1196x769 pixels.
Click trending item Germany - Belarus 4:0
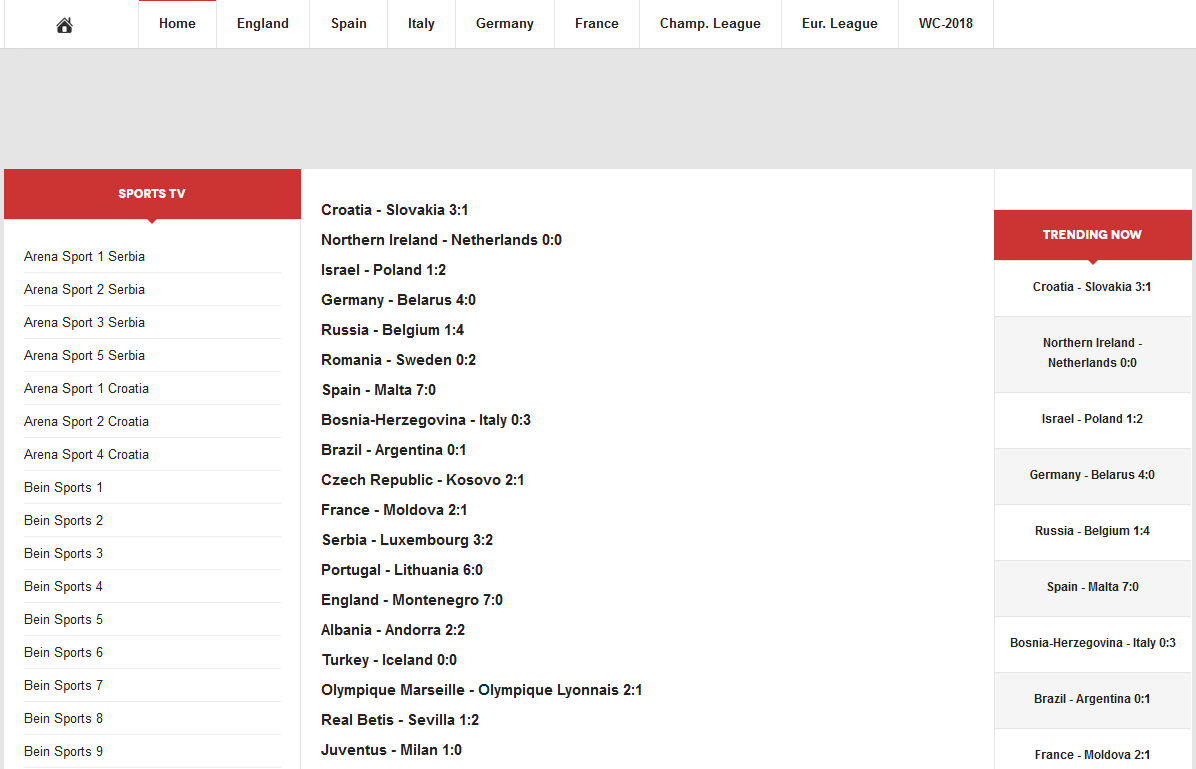[1092, 475]
